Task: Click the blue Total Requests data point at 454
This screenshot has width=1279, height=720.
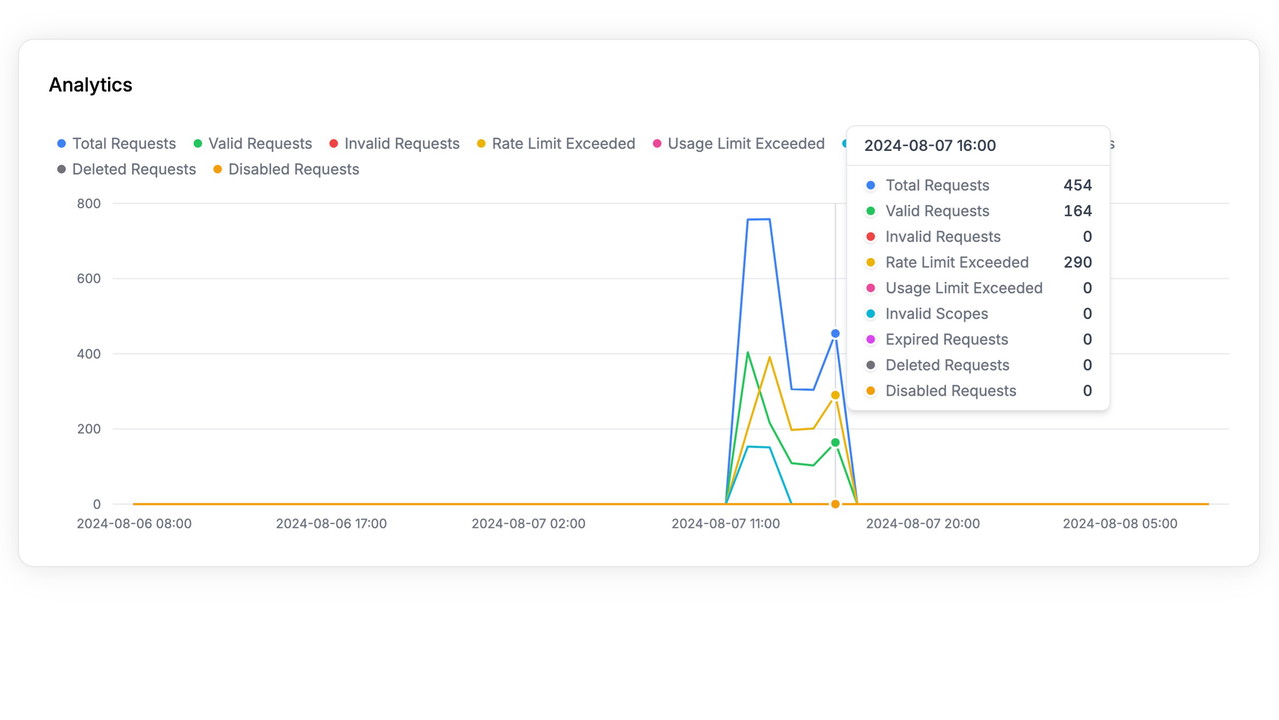Action: click(835, 334)
